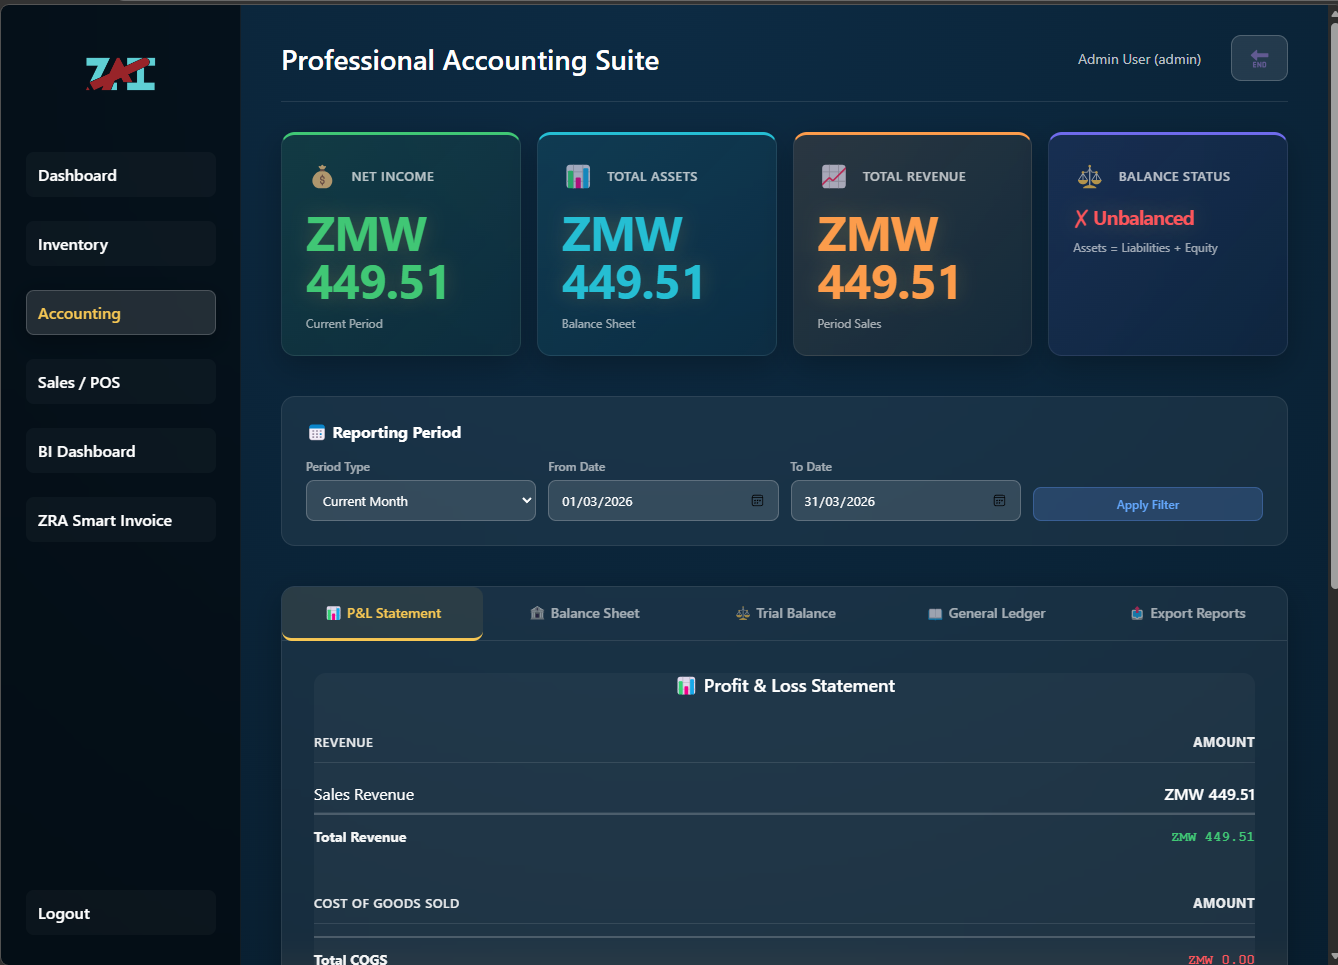This screenshot has width=1338, height=965.
Task: Switch to the Balance Sheet tab
Action: 585,613
